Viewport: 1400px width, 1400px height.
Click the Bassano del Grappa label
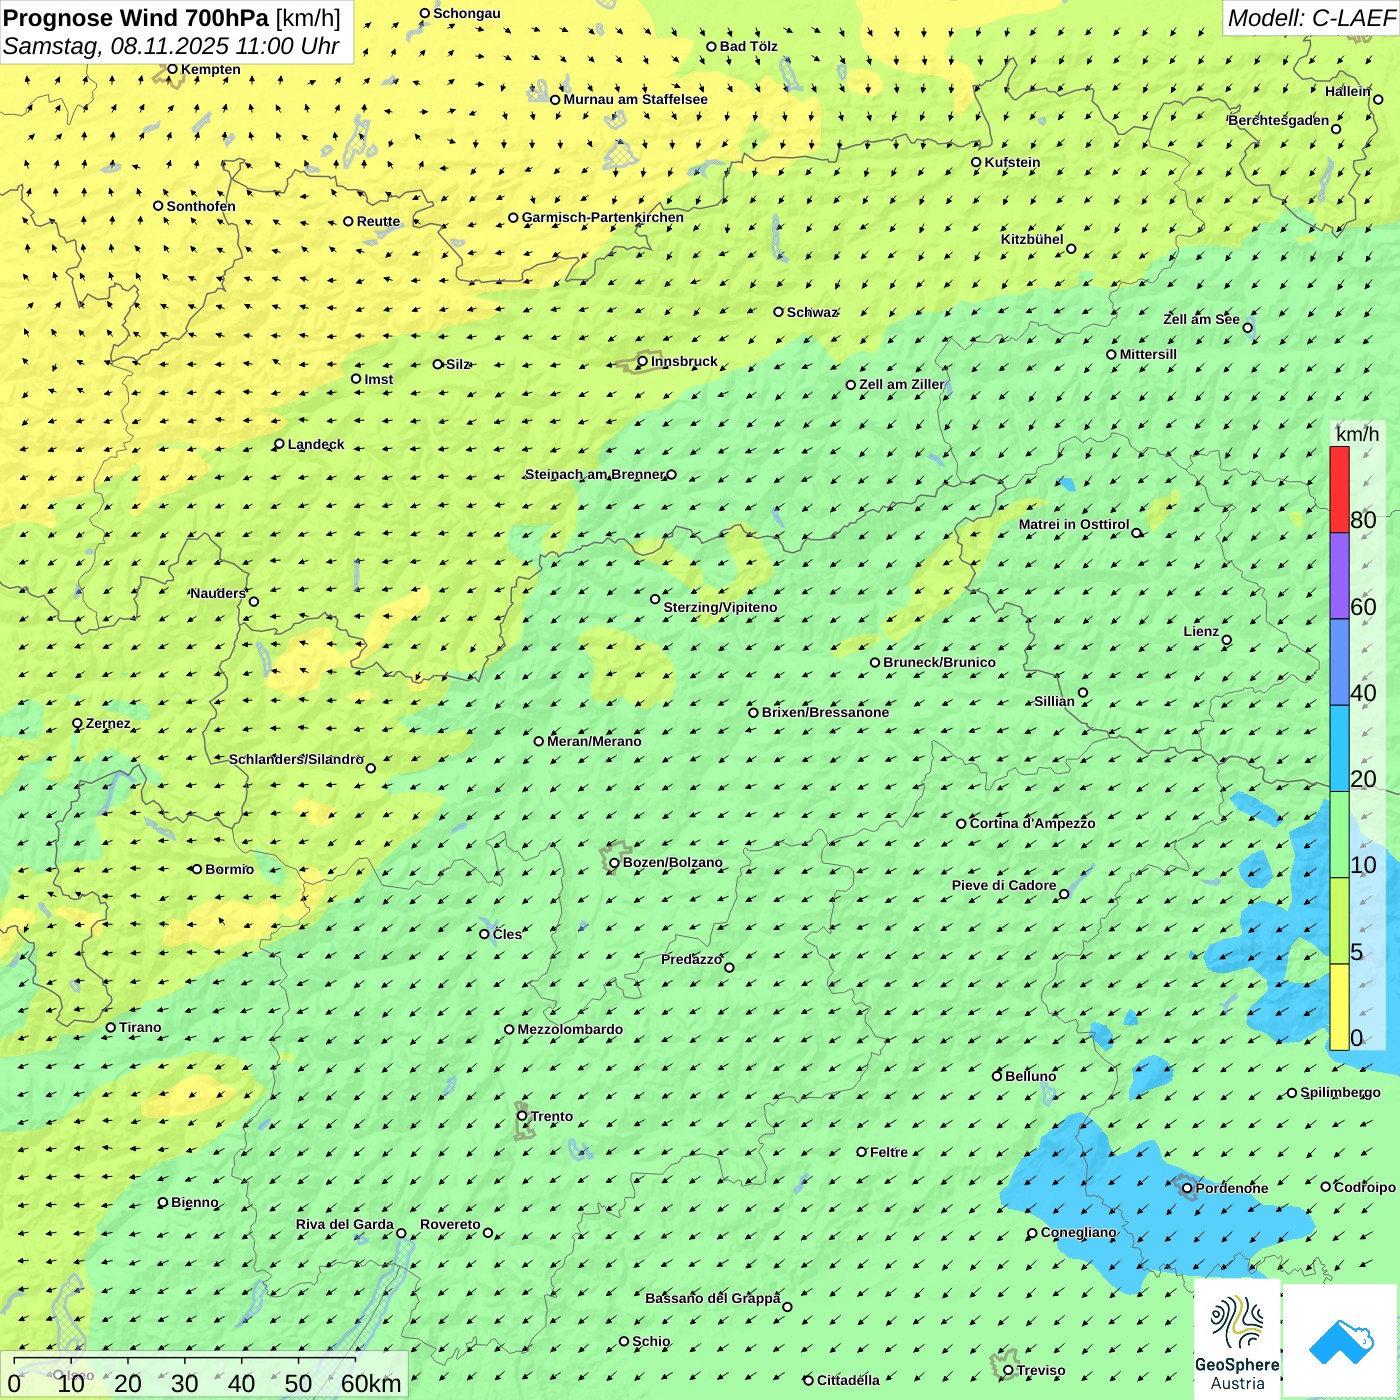click(x=712, y=1298)
